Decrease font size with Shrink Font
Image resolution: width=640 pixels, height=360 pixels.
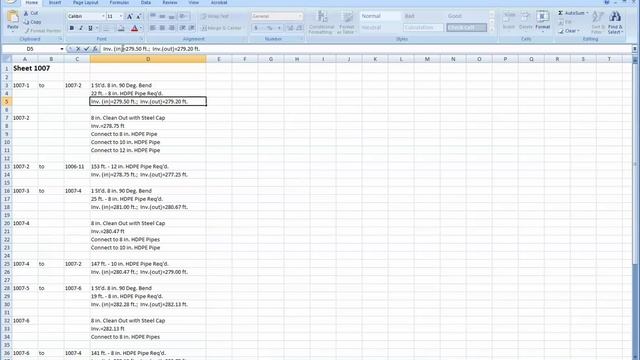[x=138, y=16]
